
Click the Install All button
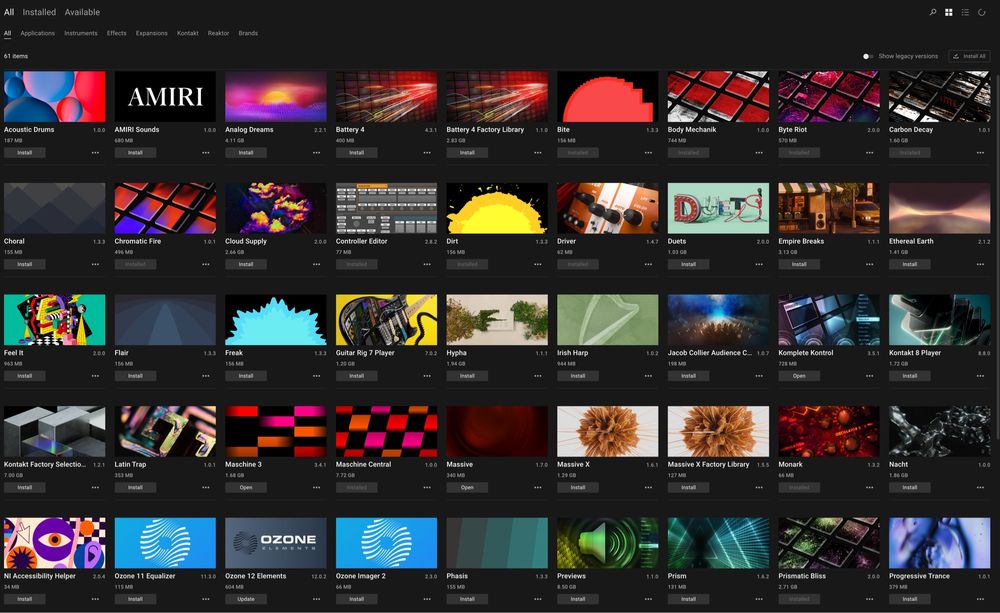(x=969, y=56)
